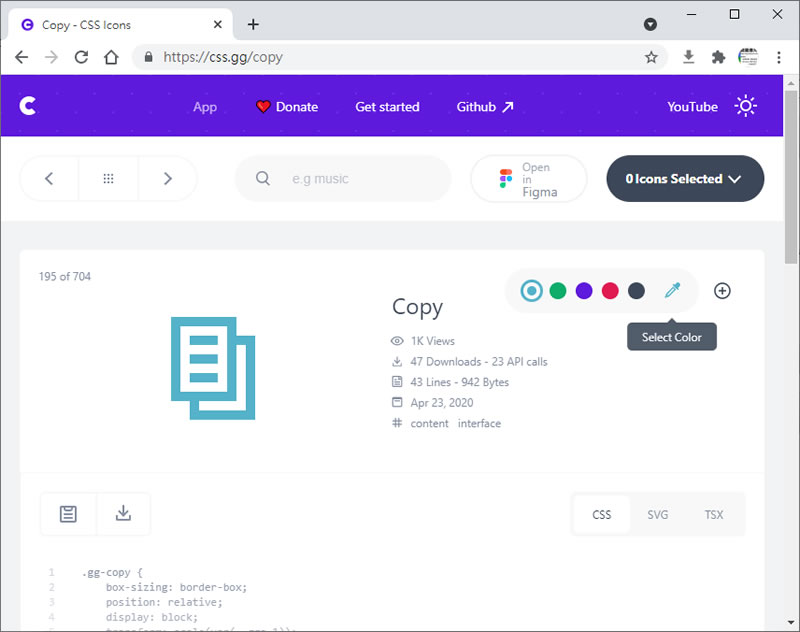Image resolution: width=800 pixels, height=632 pixels.
Task: Select the red color swatch
Action: pyautogui.click(x=610, y=291)
